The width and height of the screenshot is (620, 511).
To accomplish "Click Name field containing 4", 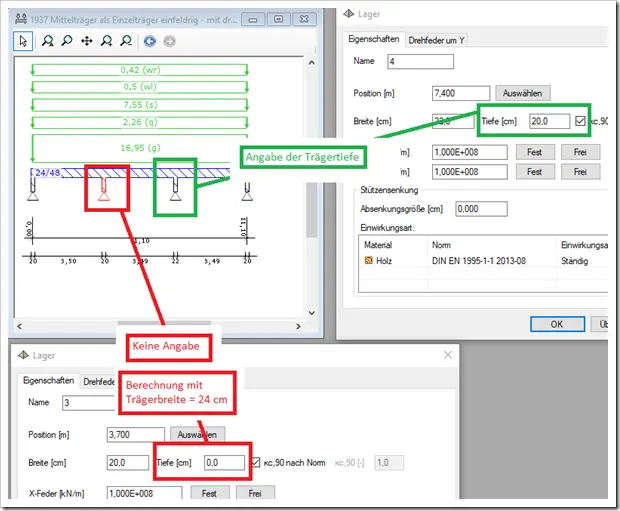I will tap(420, 62).
